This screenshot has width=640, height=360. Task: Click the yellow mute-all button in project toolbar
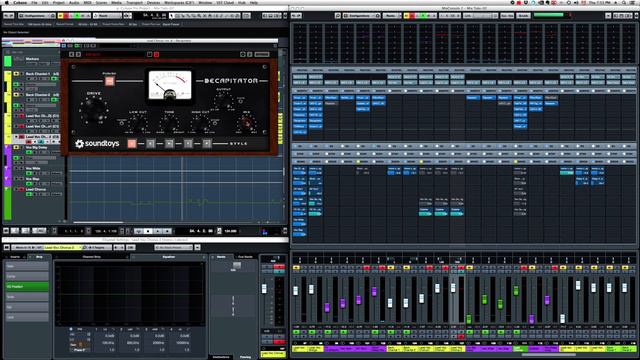click(60, 16)
